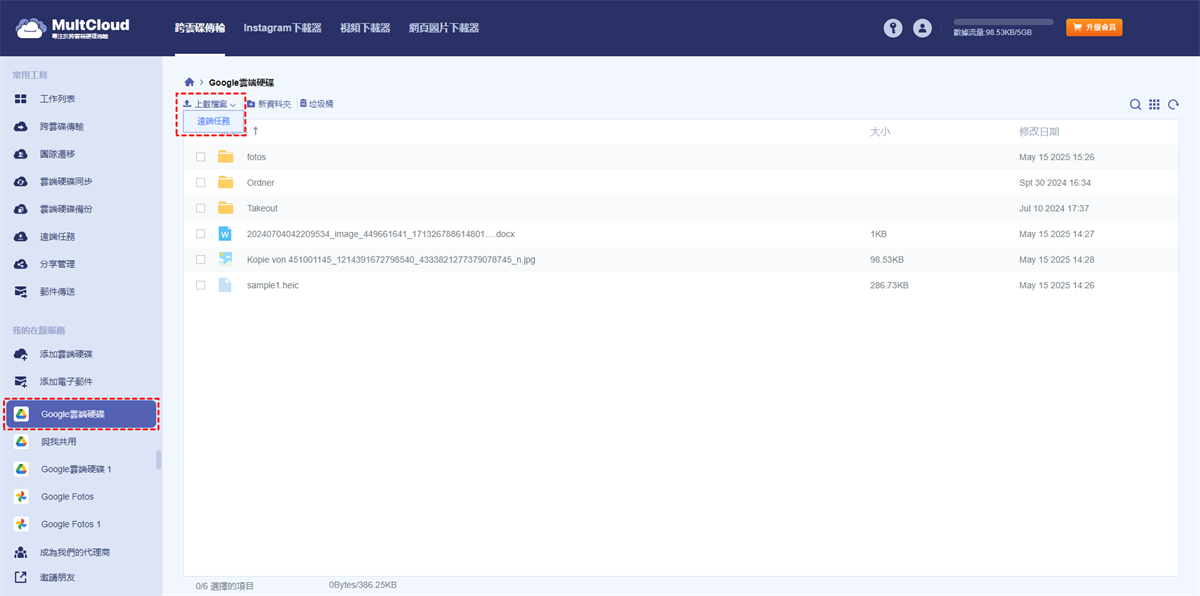This screenshot has width=1200, height=596.
Task: Open the 網頁圖片下載器 tab
Action: [x=444, y=28]
